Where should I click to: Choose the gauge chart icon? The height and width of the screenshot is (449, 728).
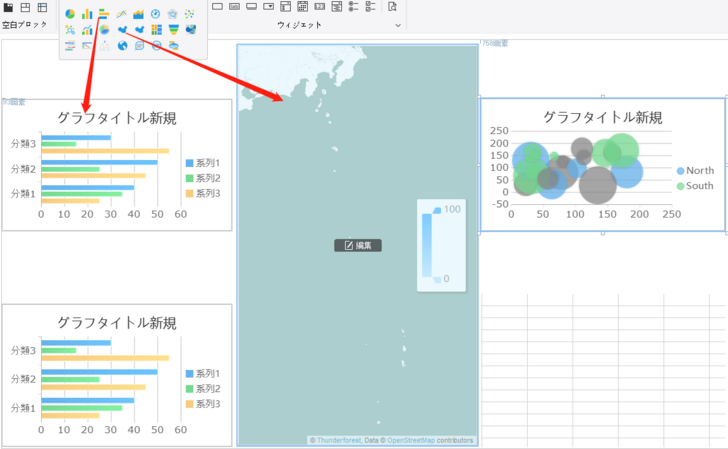click(156, 14)
